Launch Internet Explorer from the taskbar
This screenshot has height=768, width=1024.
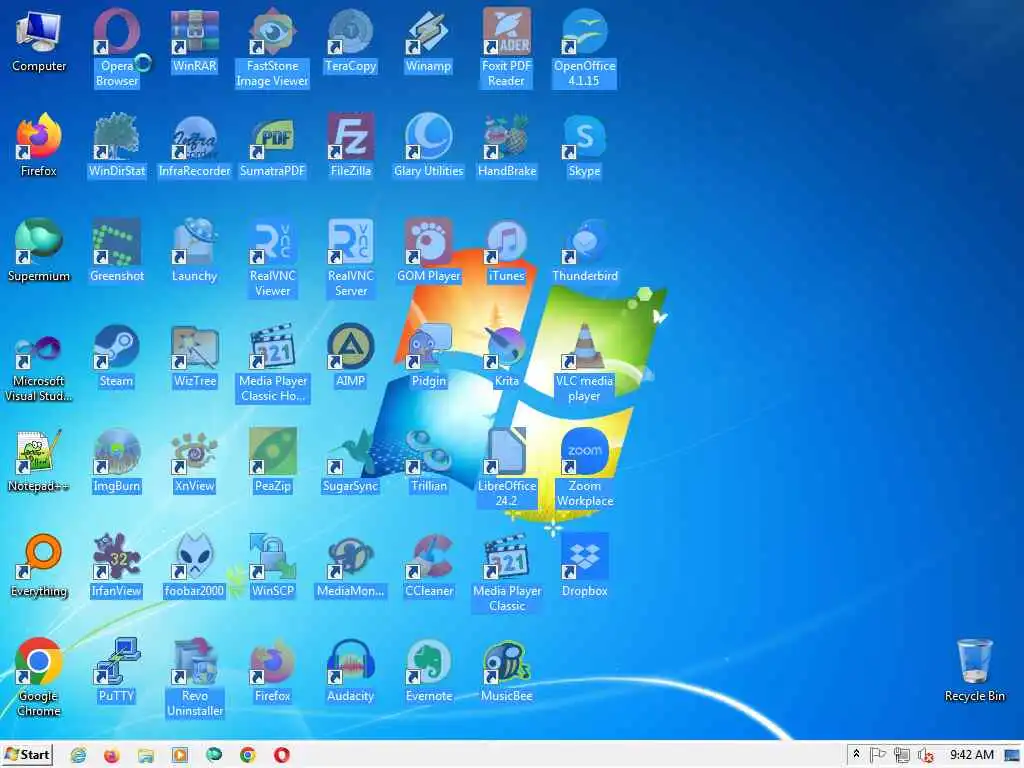[78, 755]
